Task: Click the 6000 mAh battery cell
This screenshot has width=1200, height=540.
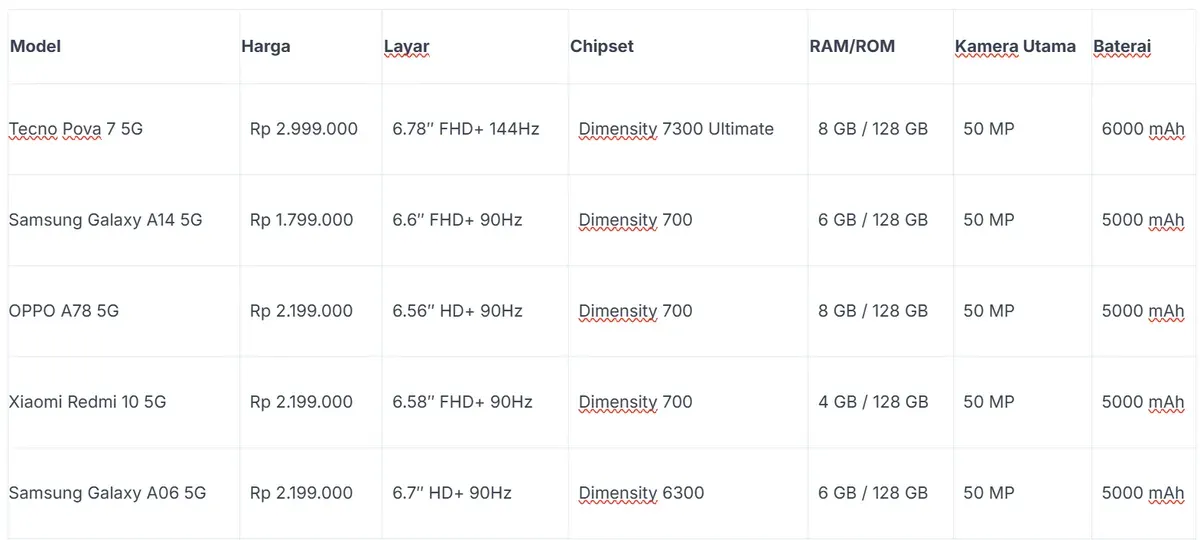Action: 1143,129
